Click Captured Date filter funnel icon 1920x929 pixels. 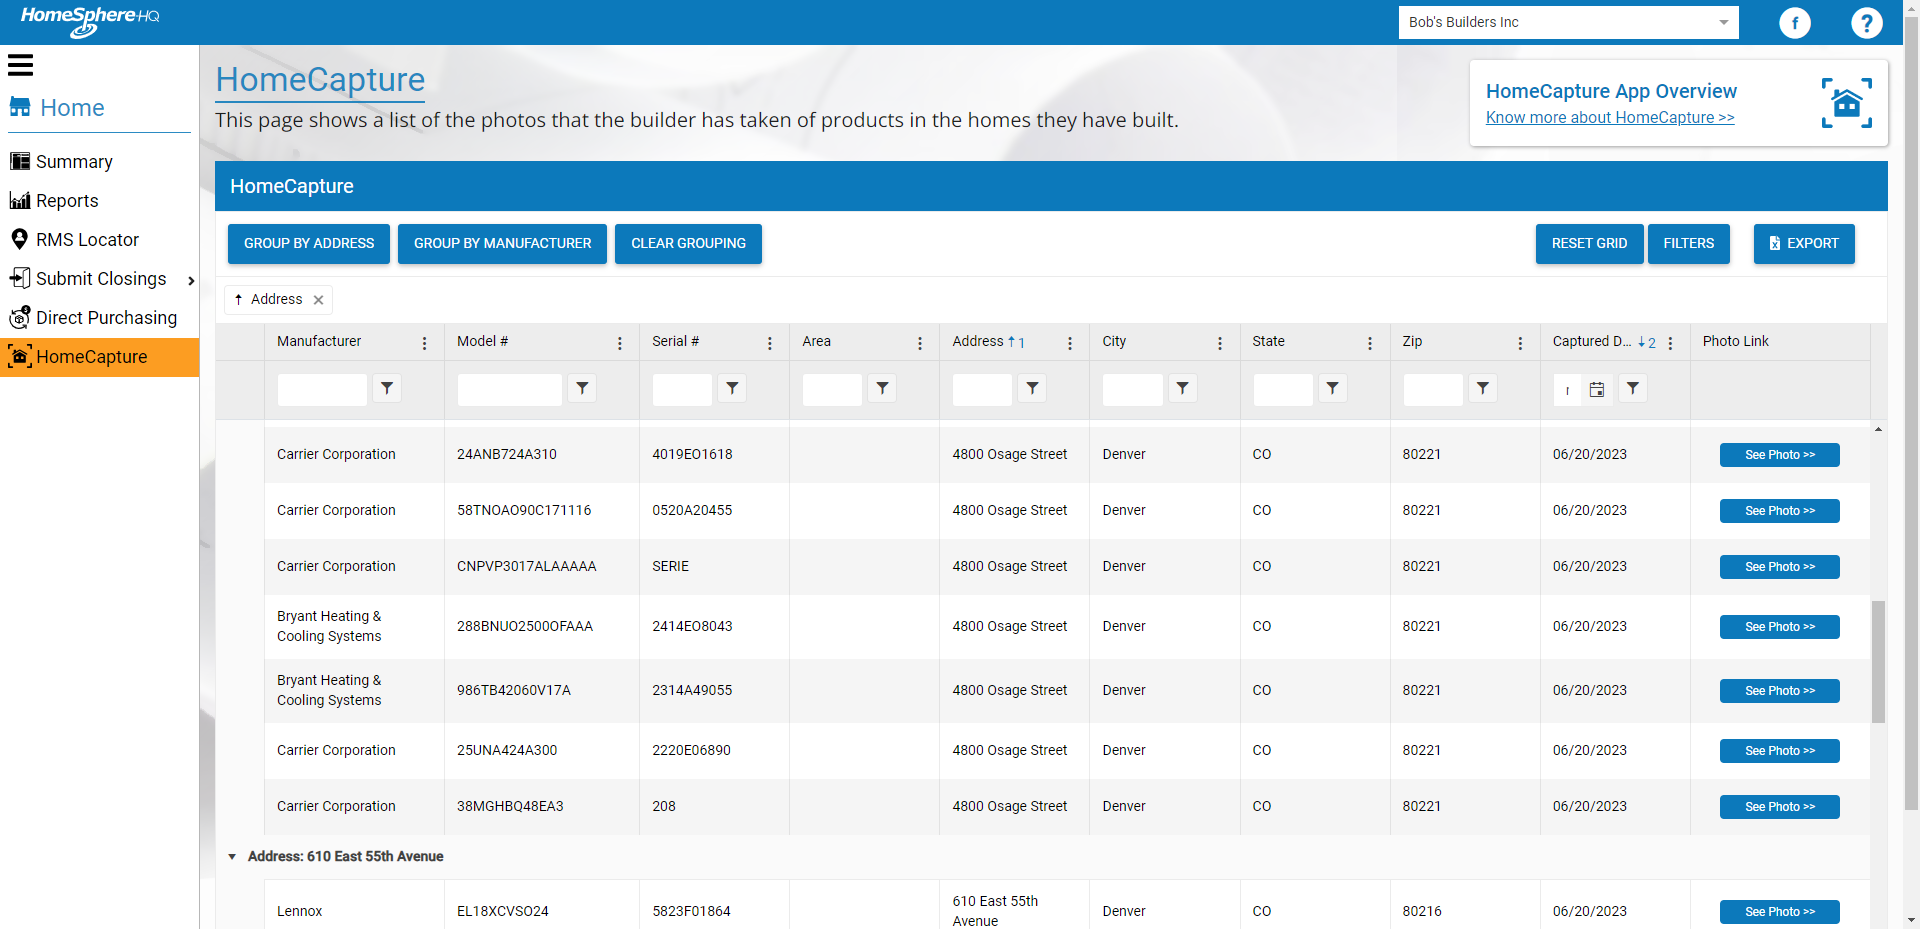[x=1632, y=388]
